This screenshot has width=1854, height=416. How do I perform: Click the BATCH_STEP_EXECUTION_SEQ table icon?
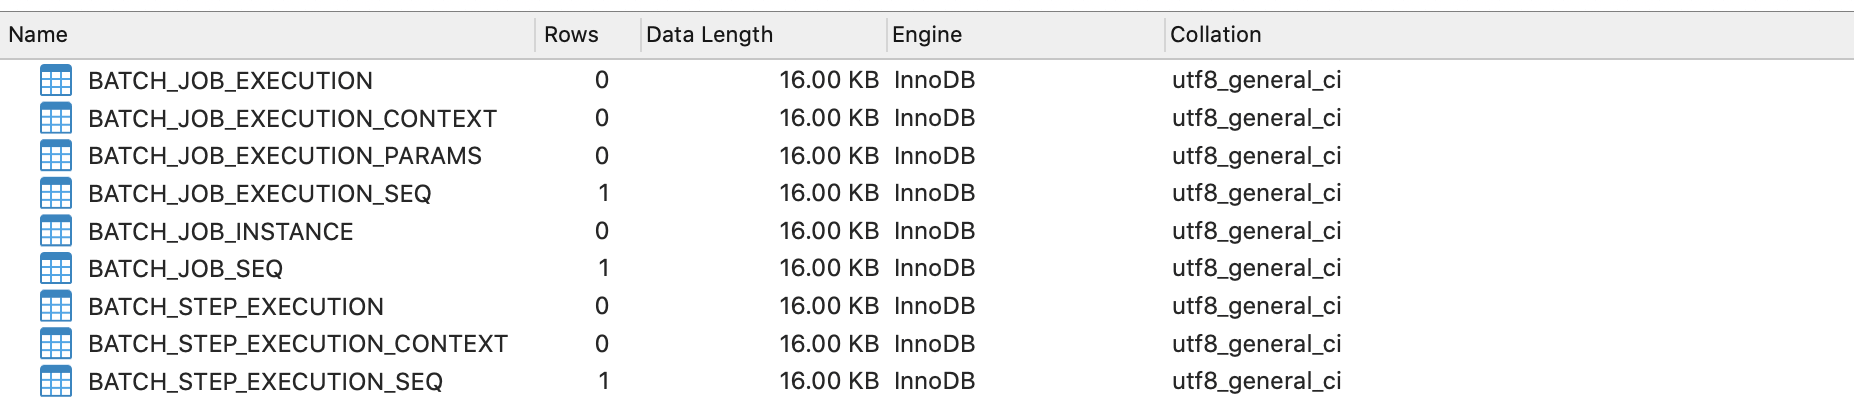56,381
